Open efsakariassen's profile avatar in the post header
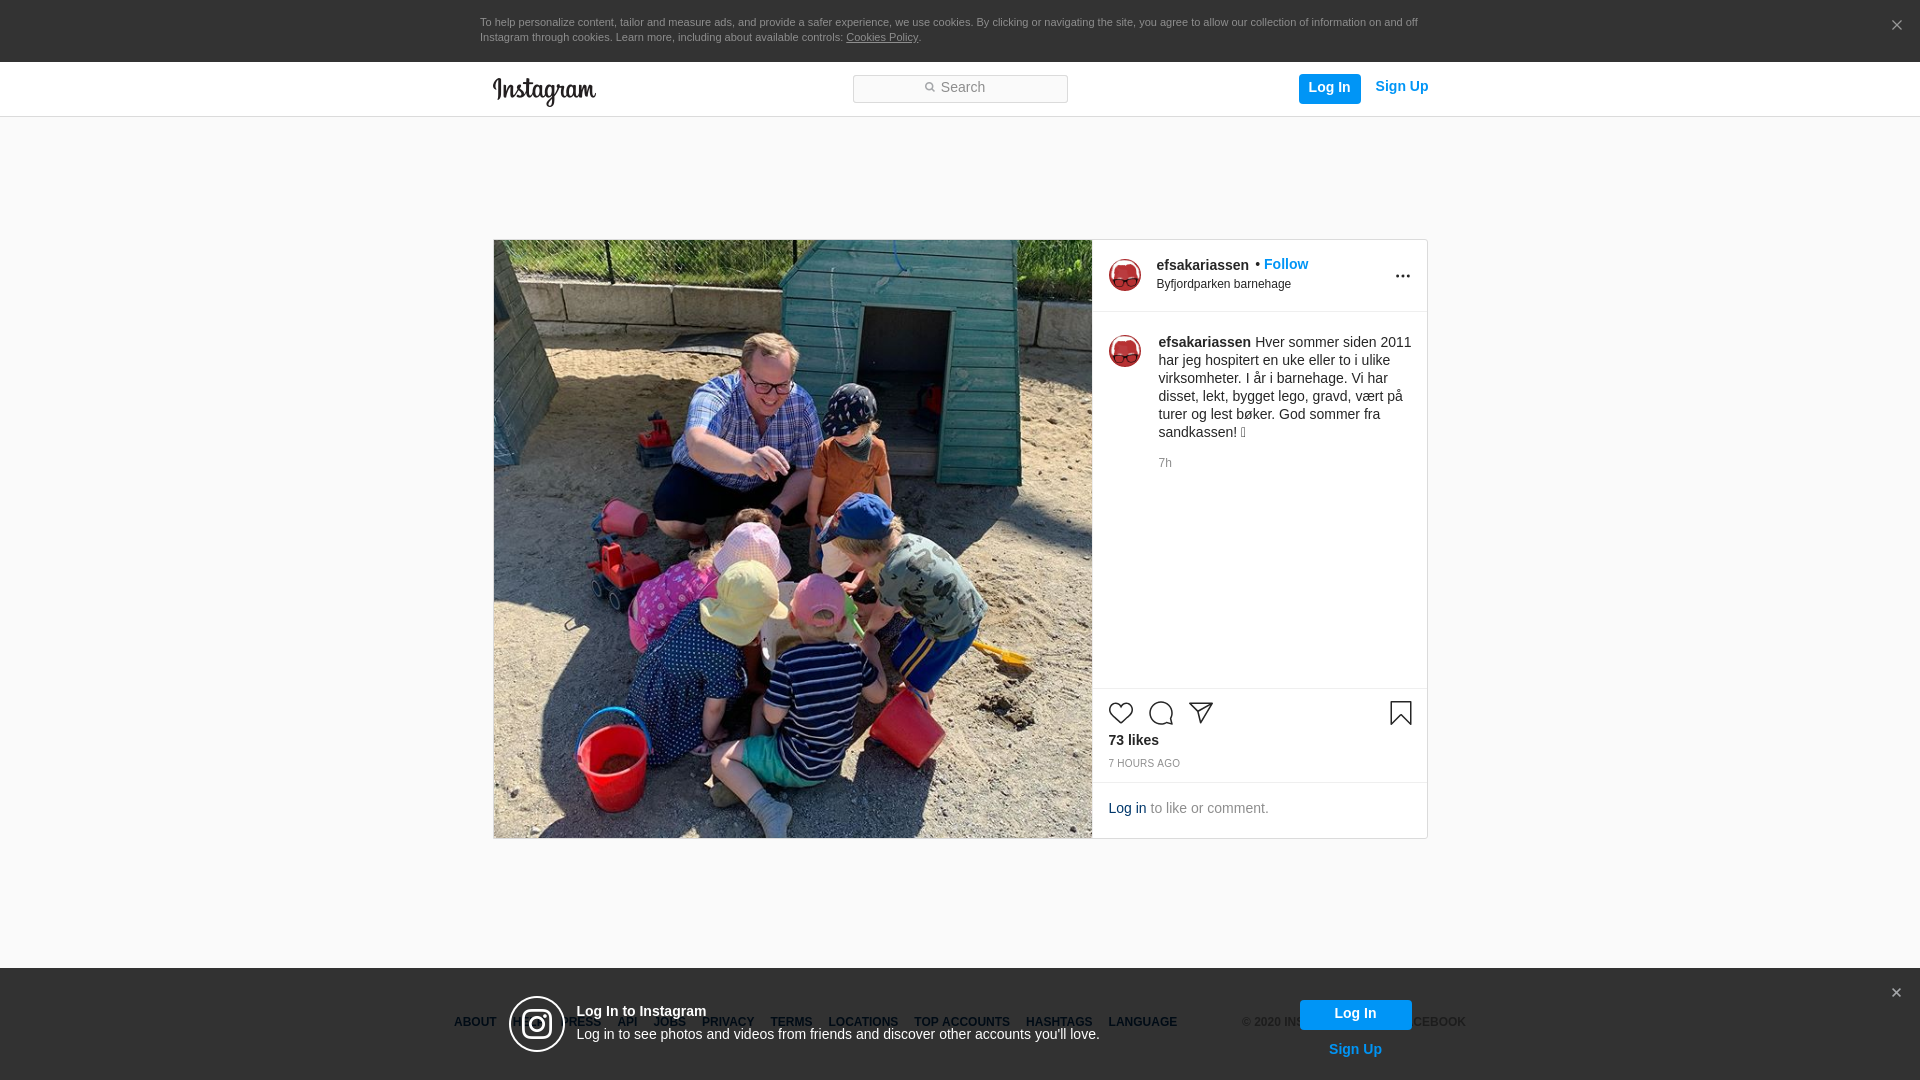The image size is (1920, 1080). (1125, 275)
